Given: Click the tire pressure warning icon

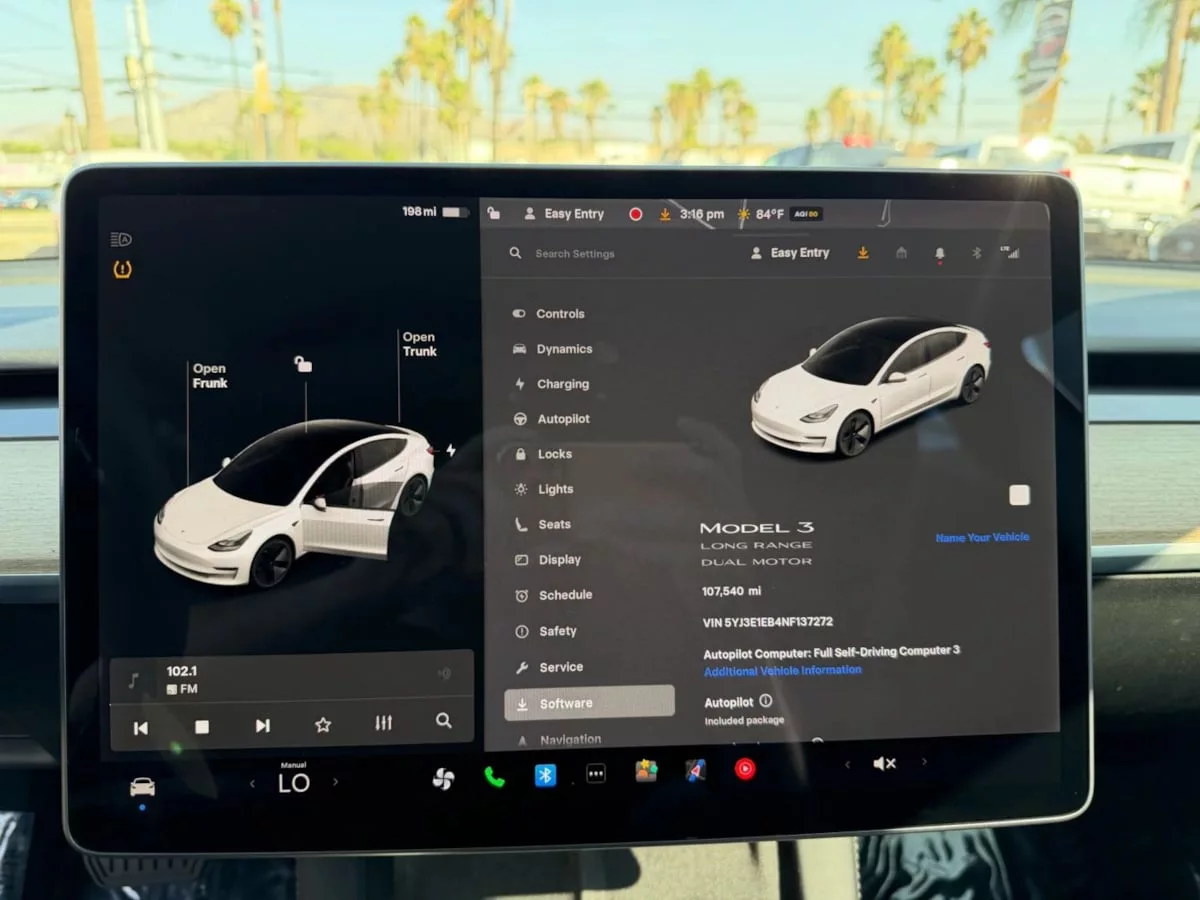Looking at the screenshot, I should point(122,269).
